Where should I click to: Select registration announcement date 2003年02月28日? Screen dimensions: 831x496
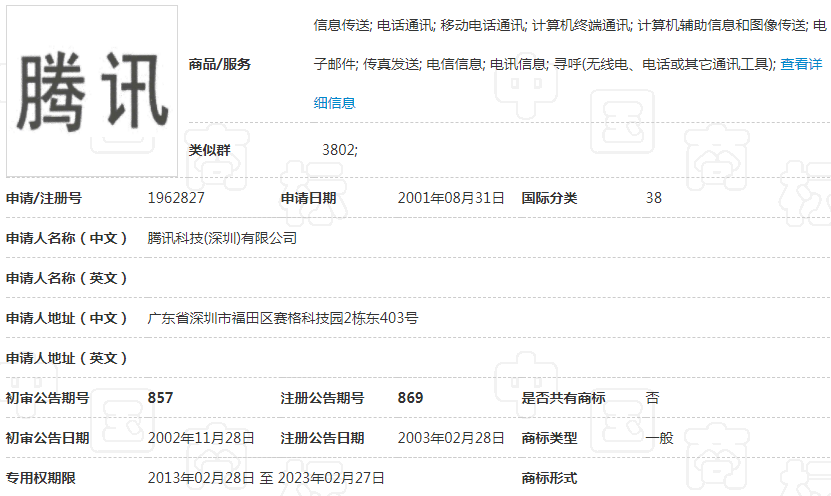coord(451,438)
